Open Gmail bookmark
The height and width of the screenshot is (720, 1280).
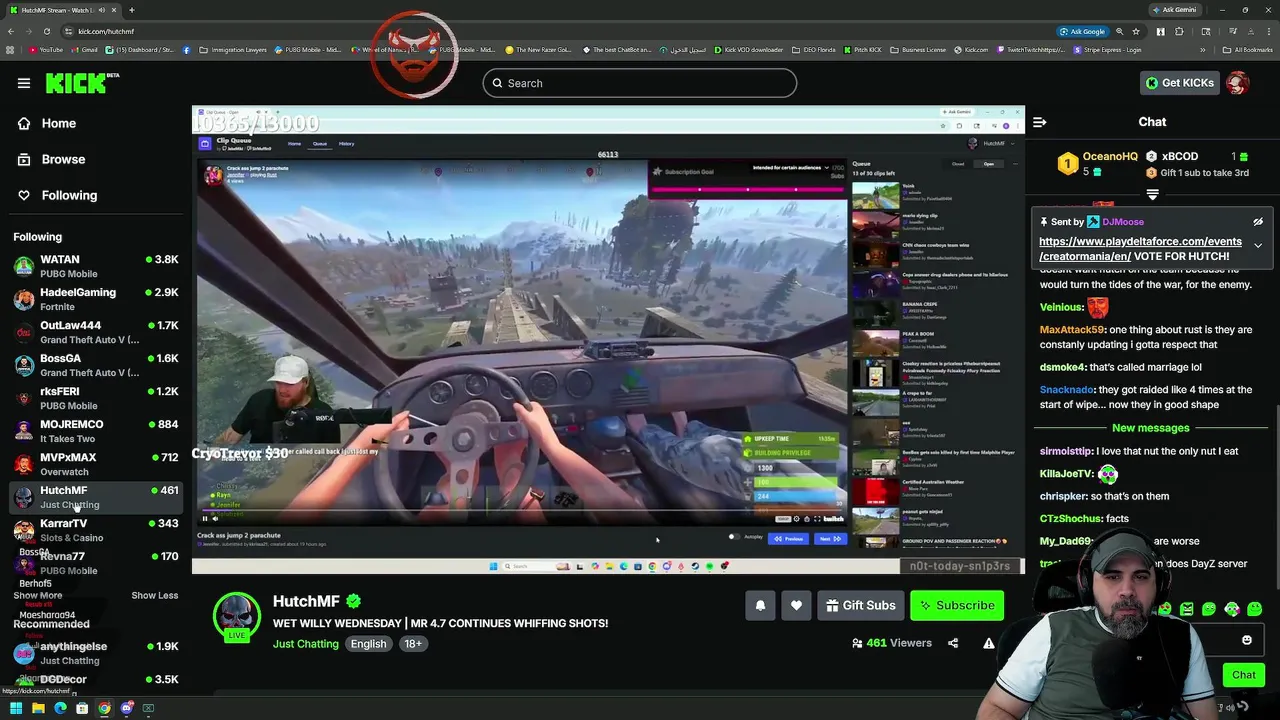84,50
